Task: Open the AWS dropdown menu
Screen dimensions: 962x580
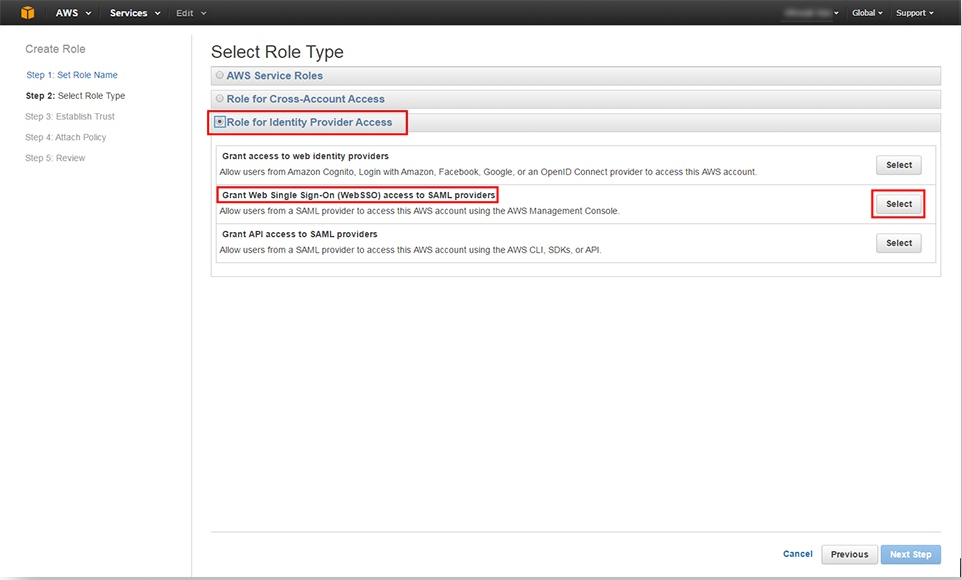Action: pyautogui.click(x=73, y=13)
